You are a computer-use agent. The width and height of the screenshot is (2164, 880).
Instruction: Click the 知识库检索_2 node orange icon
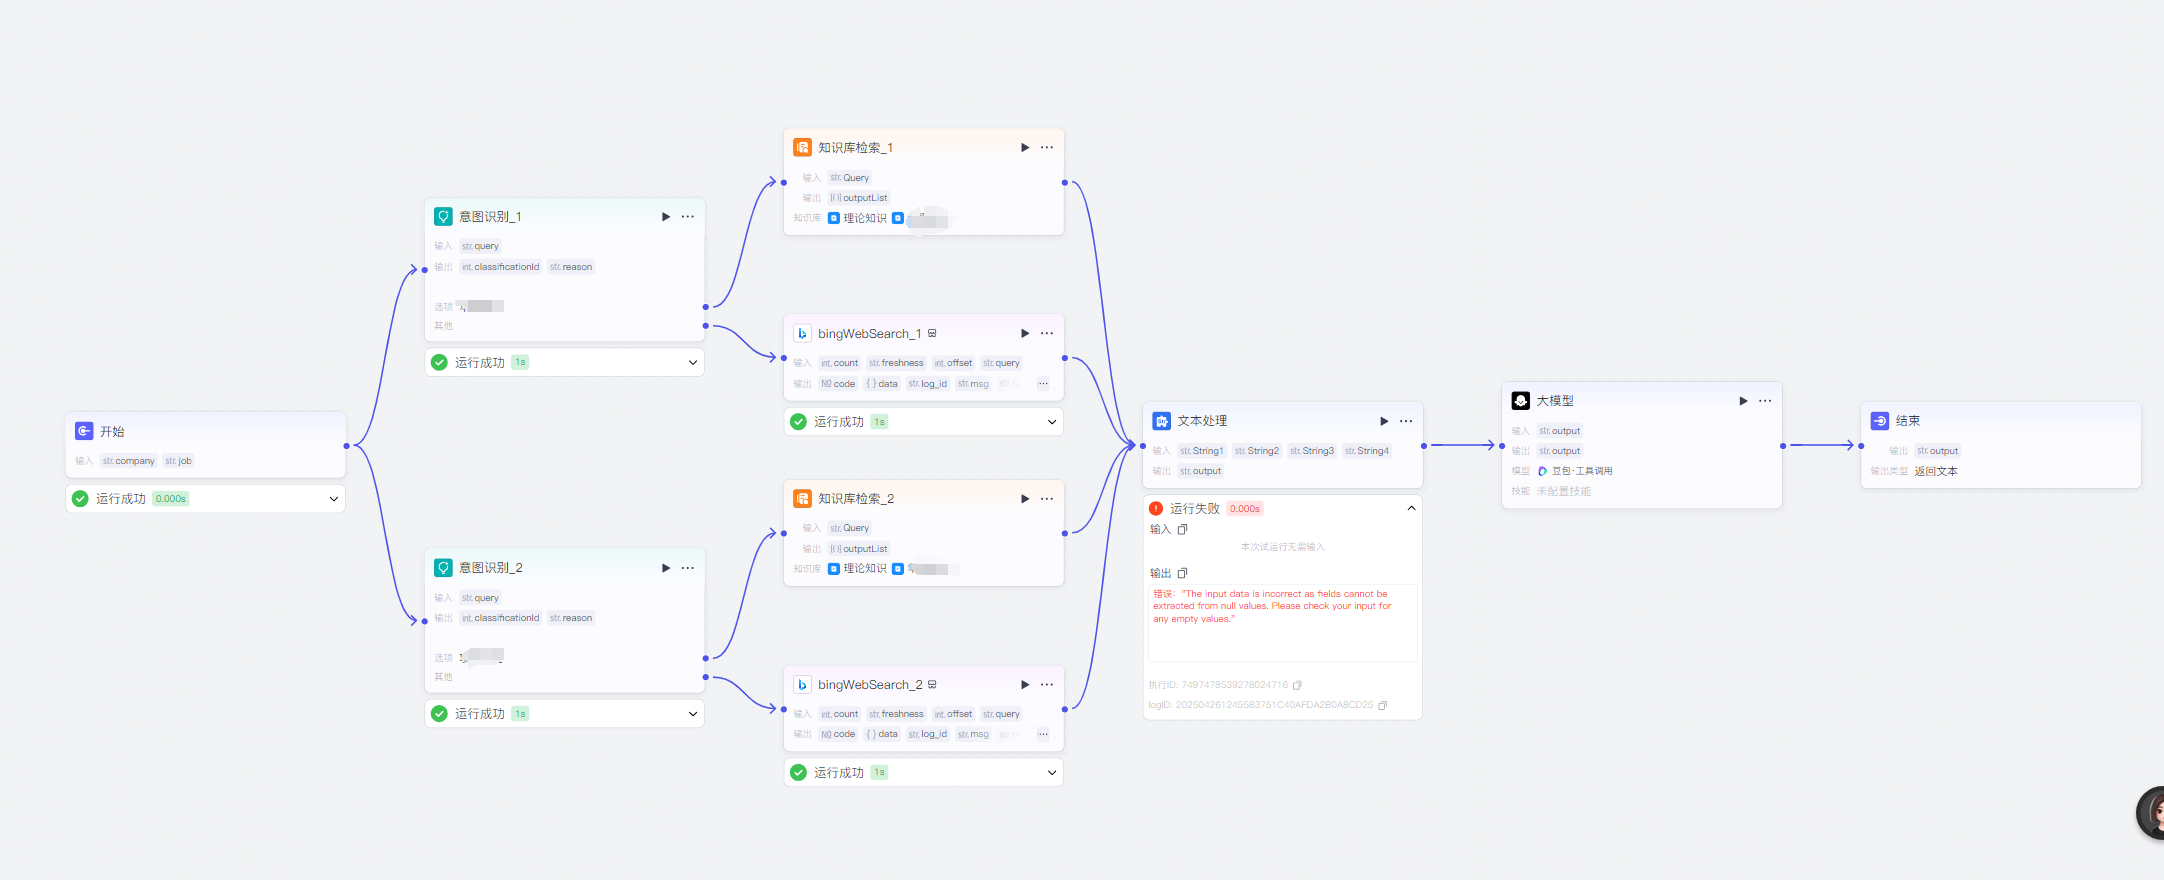pos(802,499)
